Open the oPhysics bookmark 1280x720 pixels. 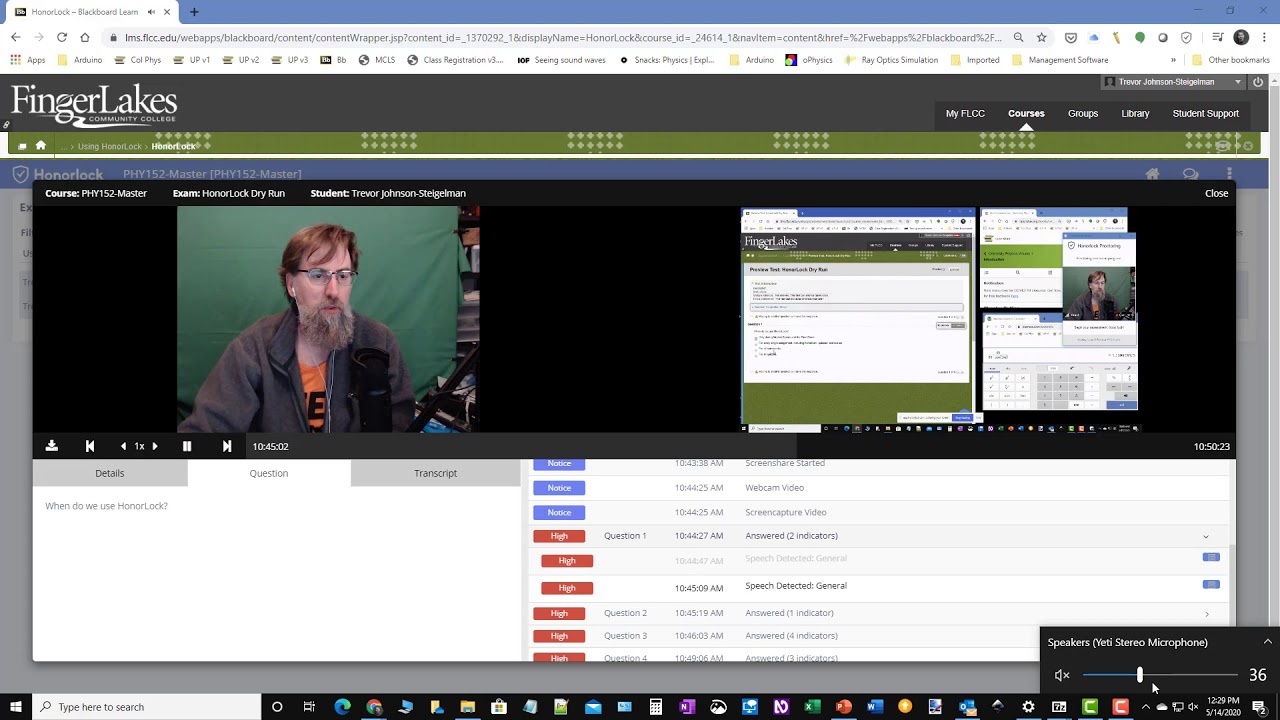808,60
